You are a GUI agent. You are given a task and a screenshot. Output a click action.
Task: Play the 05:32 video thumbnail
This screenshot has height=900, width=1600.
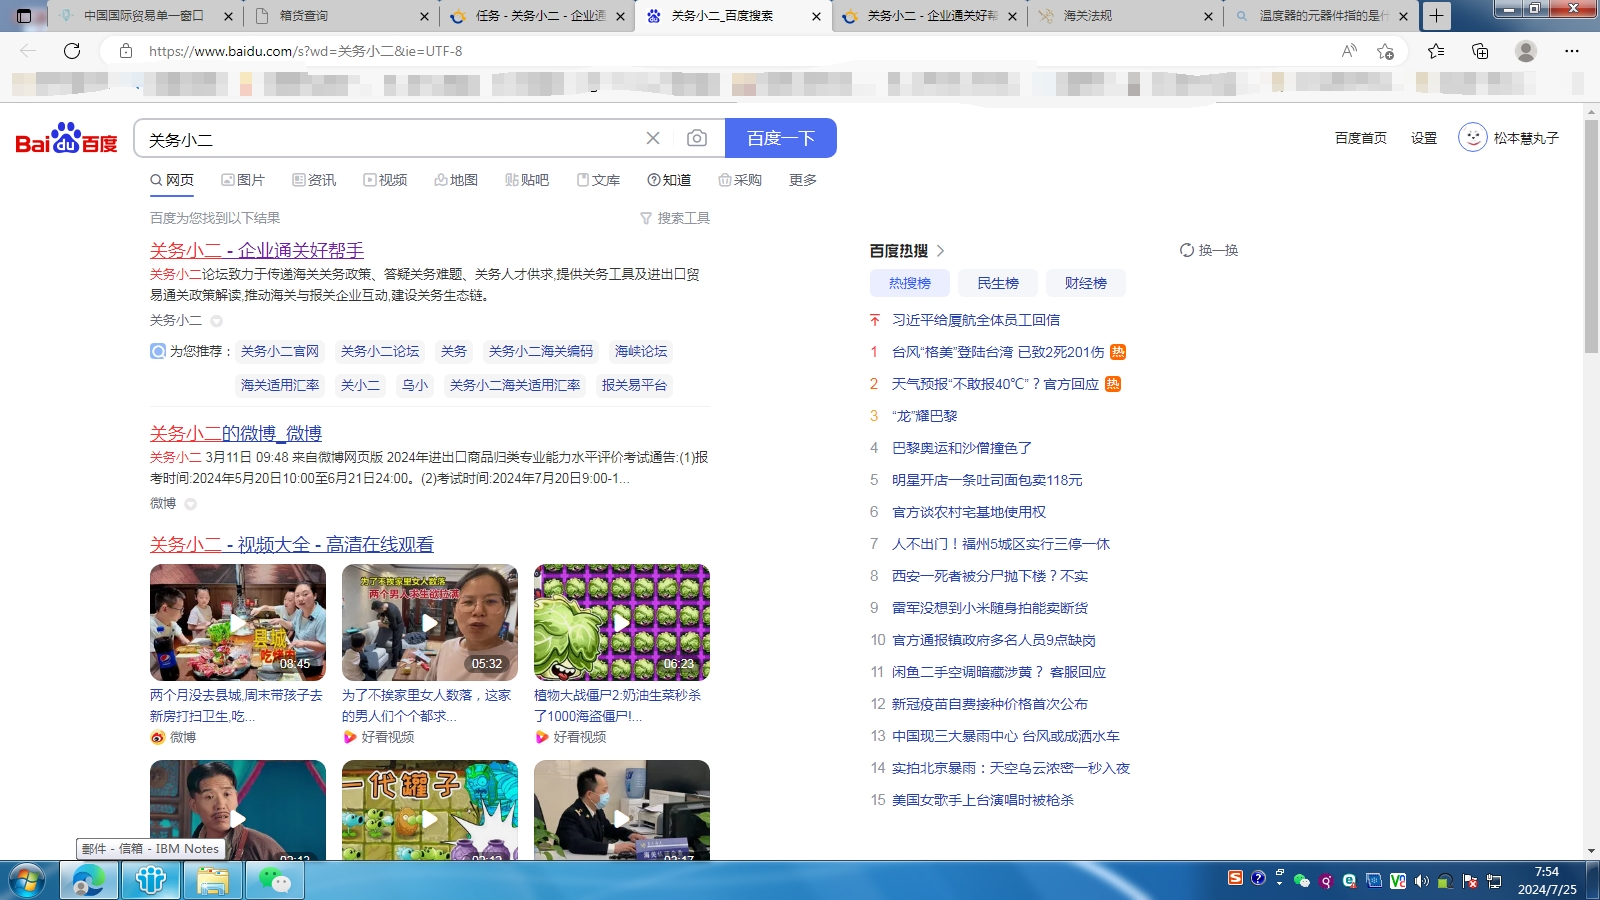coord(430,622)
